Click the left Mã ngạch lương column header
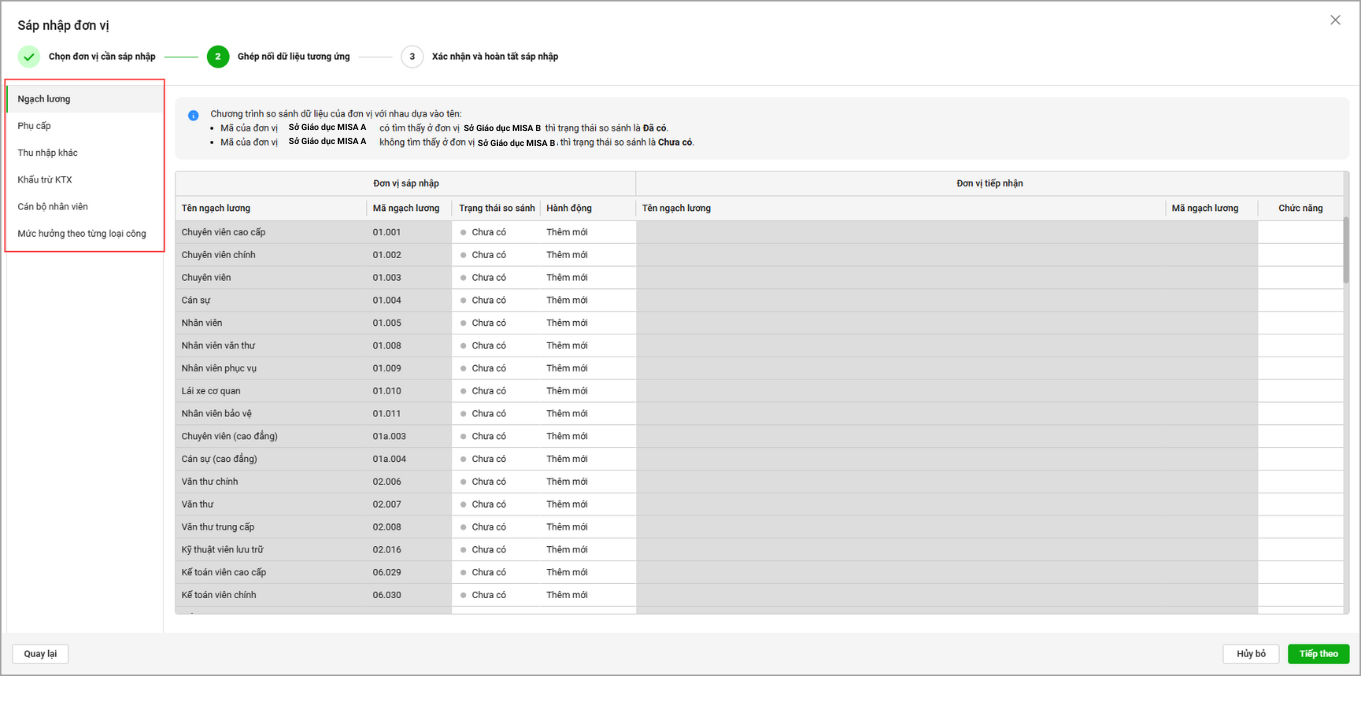This screenshot has height=721, width=1361. (x=409, y=208)
